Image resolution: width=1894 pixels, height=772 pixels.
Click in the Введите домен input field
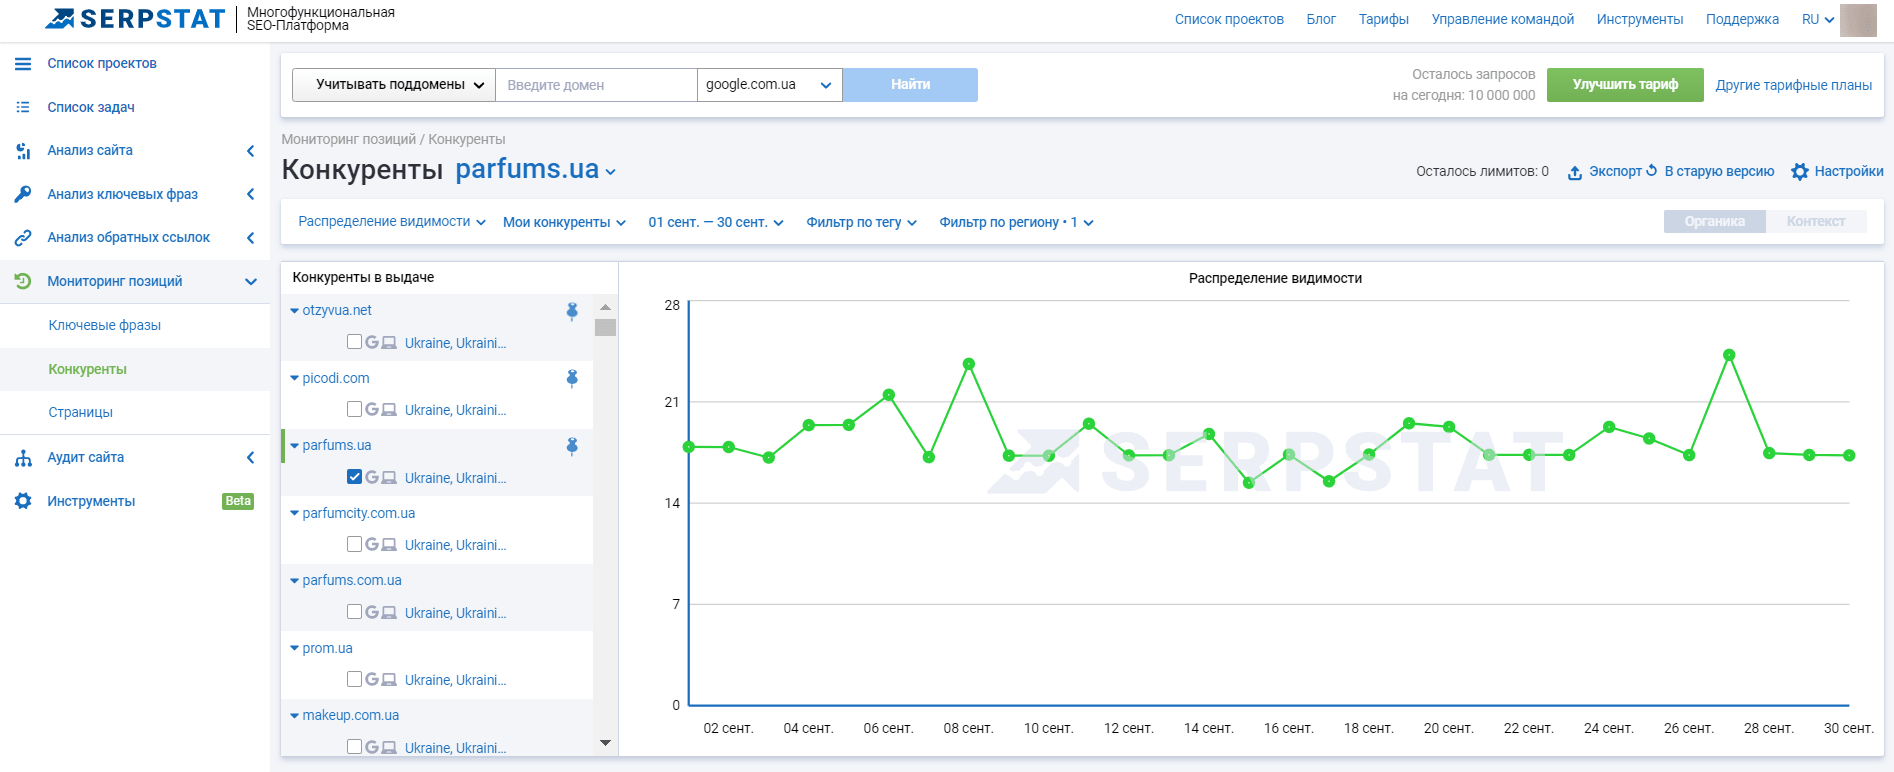click(x=596, y=85)
